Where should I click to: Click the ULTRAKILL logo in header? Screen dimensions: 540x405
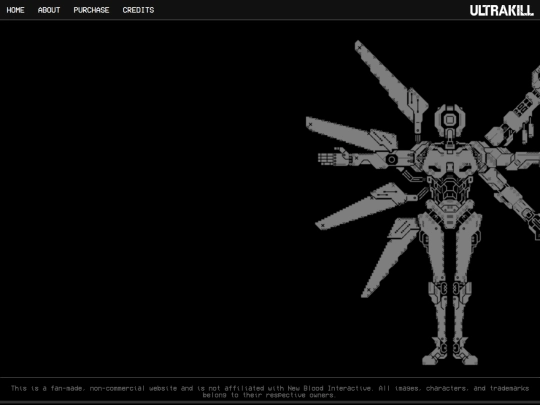tap(502, 10)
